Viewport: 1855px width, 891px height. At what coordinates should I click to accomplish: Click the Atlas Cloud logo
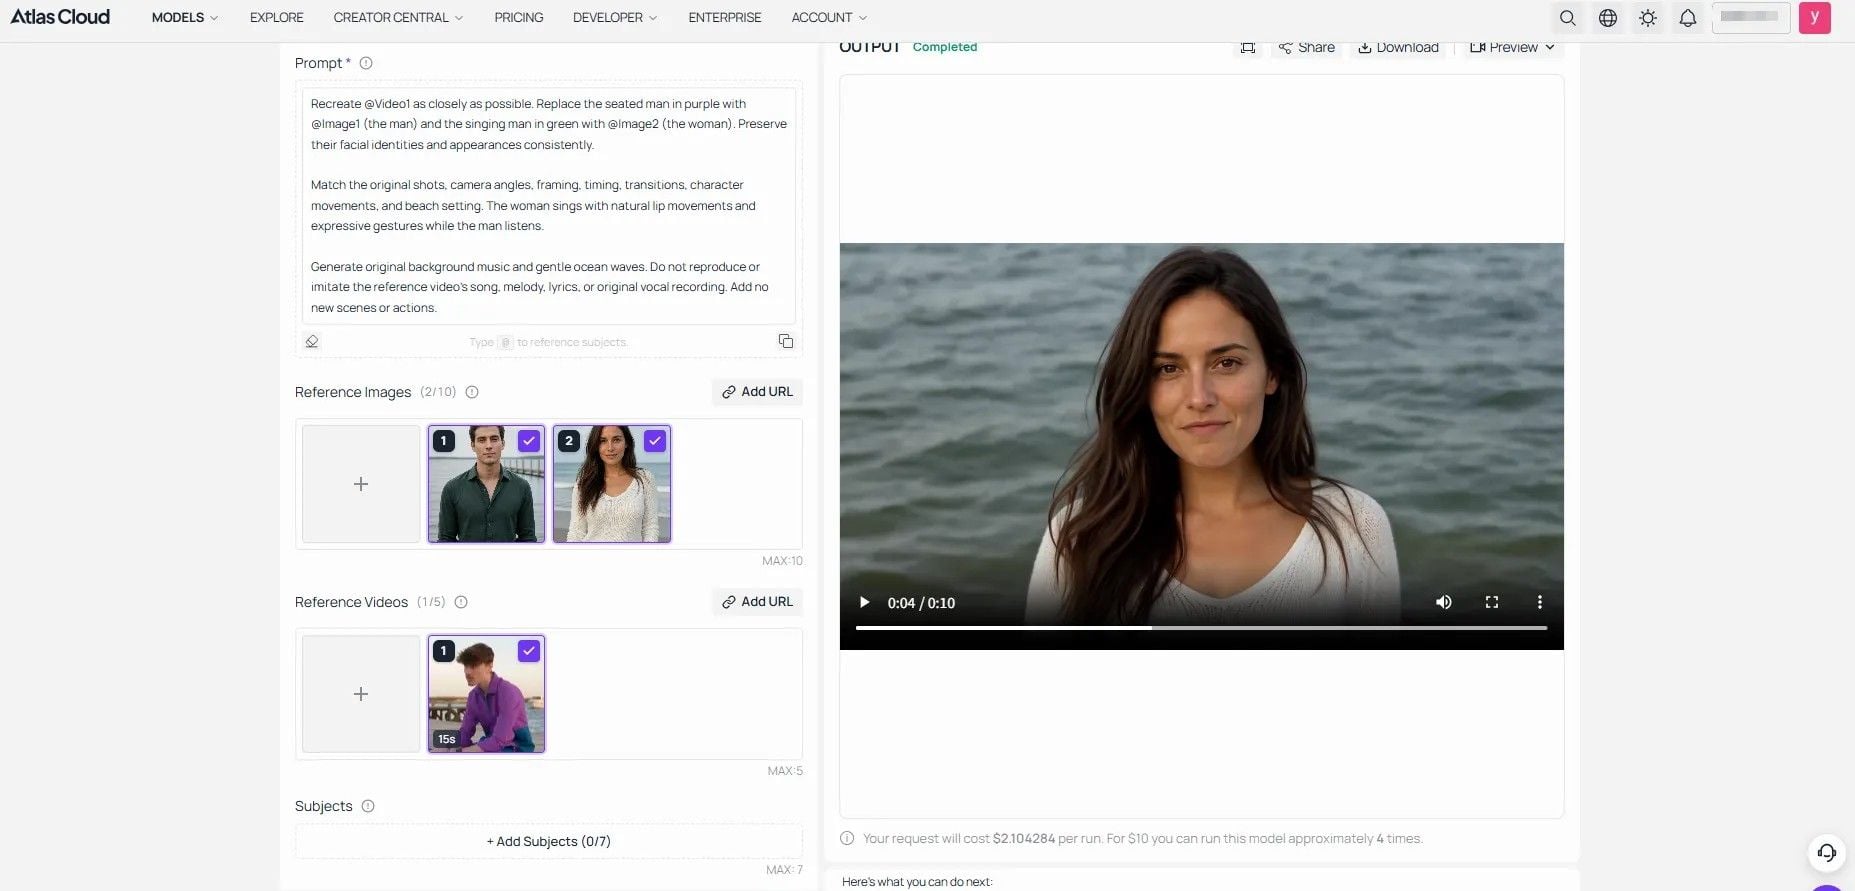(60, 17)
